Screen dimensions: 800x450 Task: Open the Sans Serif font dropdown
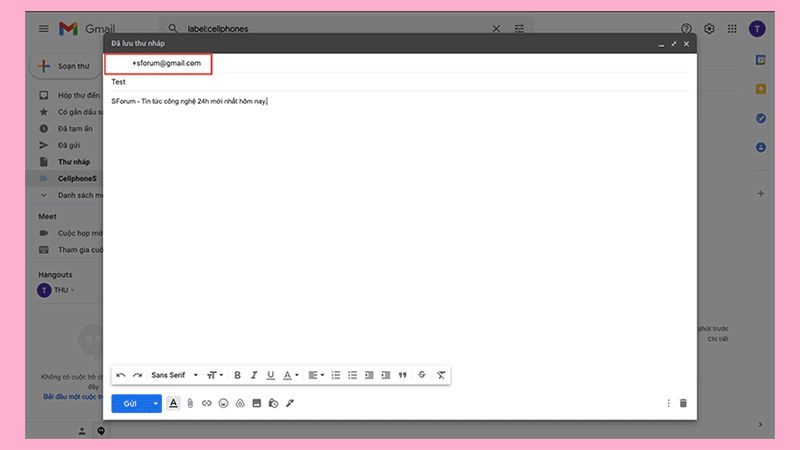[175, 375]
